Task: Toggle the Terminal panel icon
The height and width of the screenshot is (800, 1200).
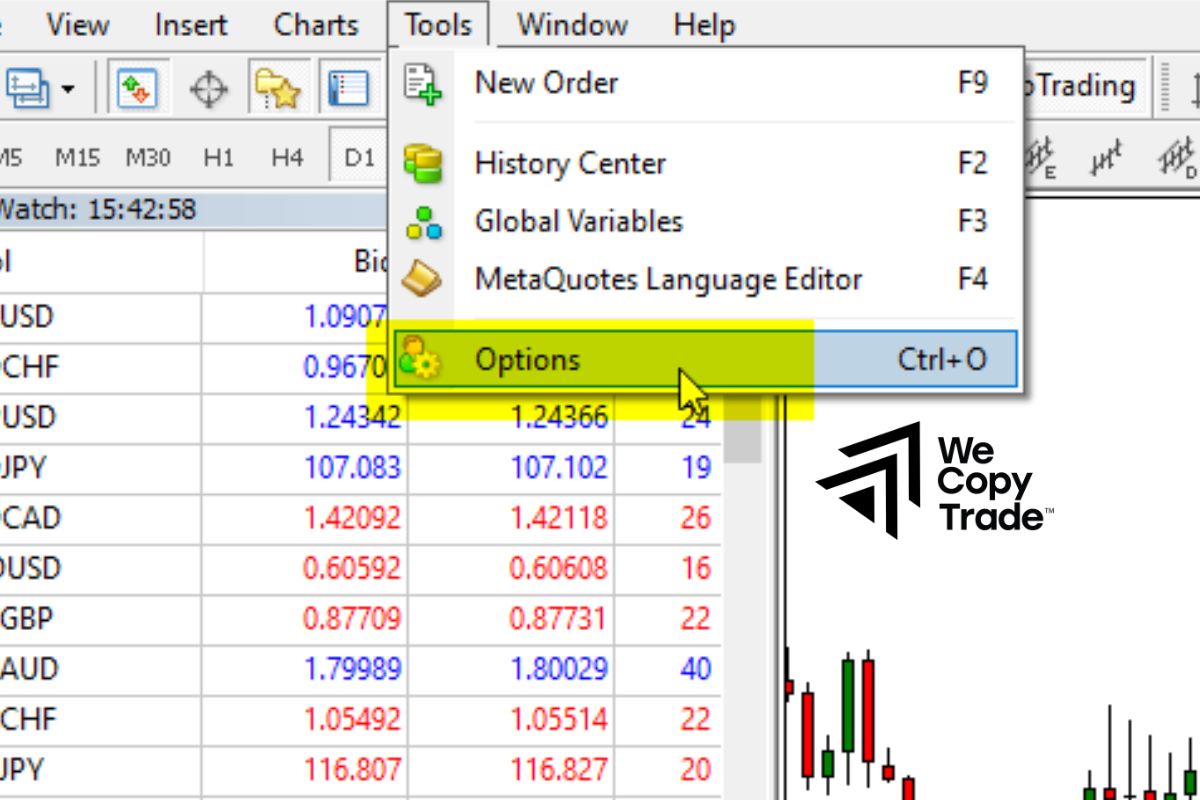Action: 347,89
